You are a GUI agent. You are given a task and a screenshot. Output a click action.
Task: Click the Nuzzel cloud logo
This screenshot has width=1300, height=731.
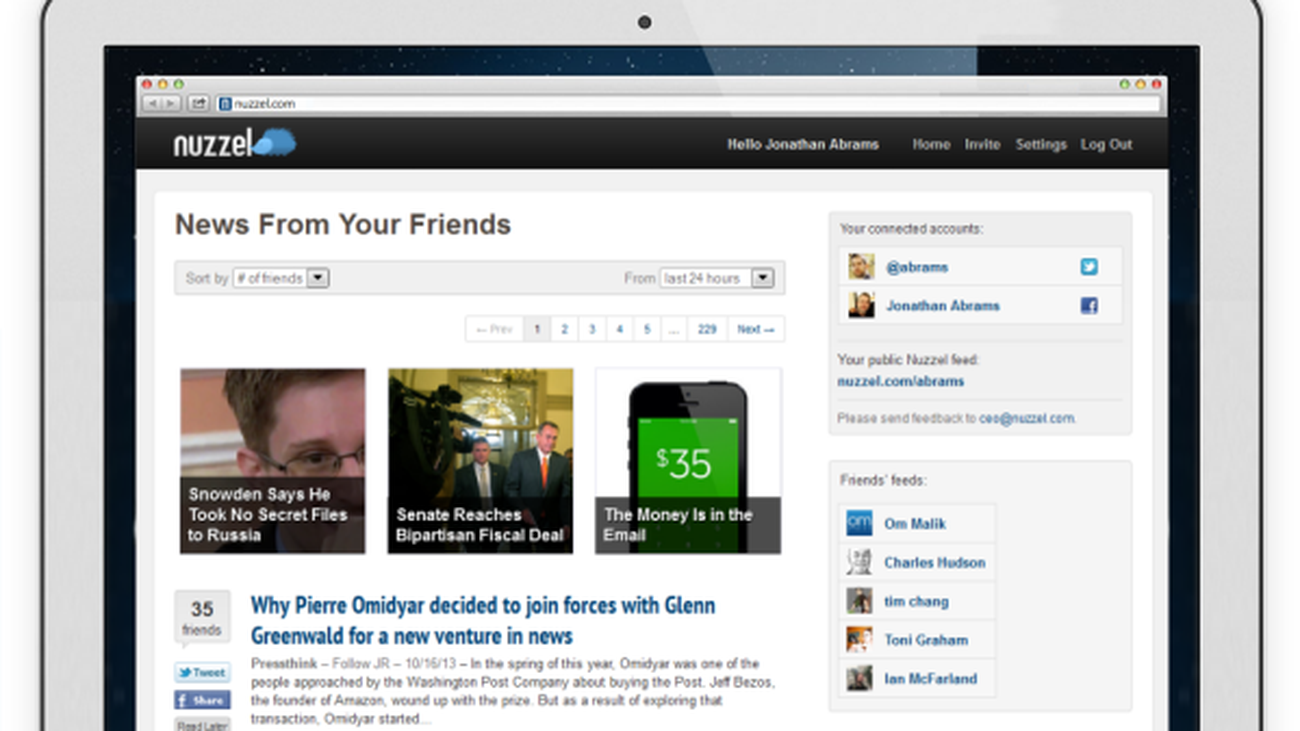(x=235, y=143)
